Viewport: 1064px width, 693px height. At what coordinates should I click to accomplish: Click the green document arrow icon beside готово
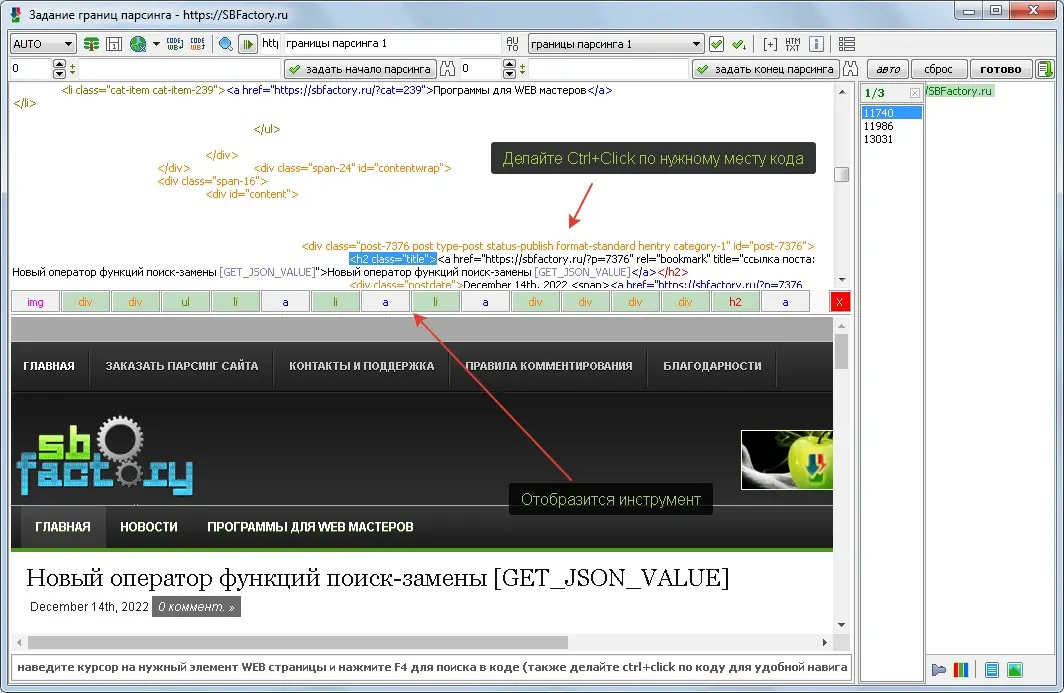point(1045,69)
